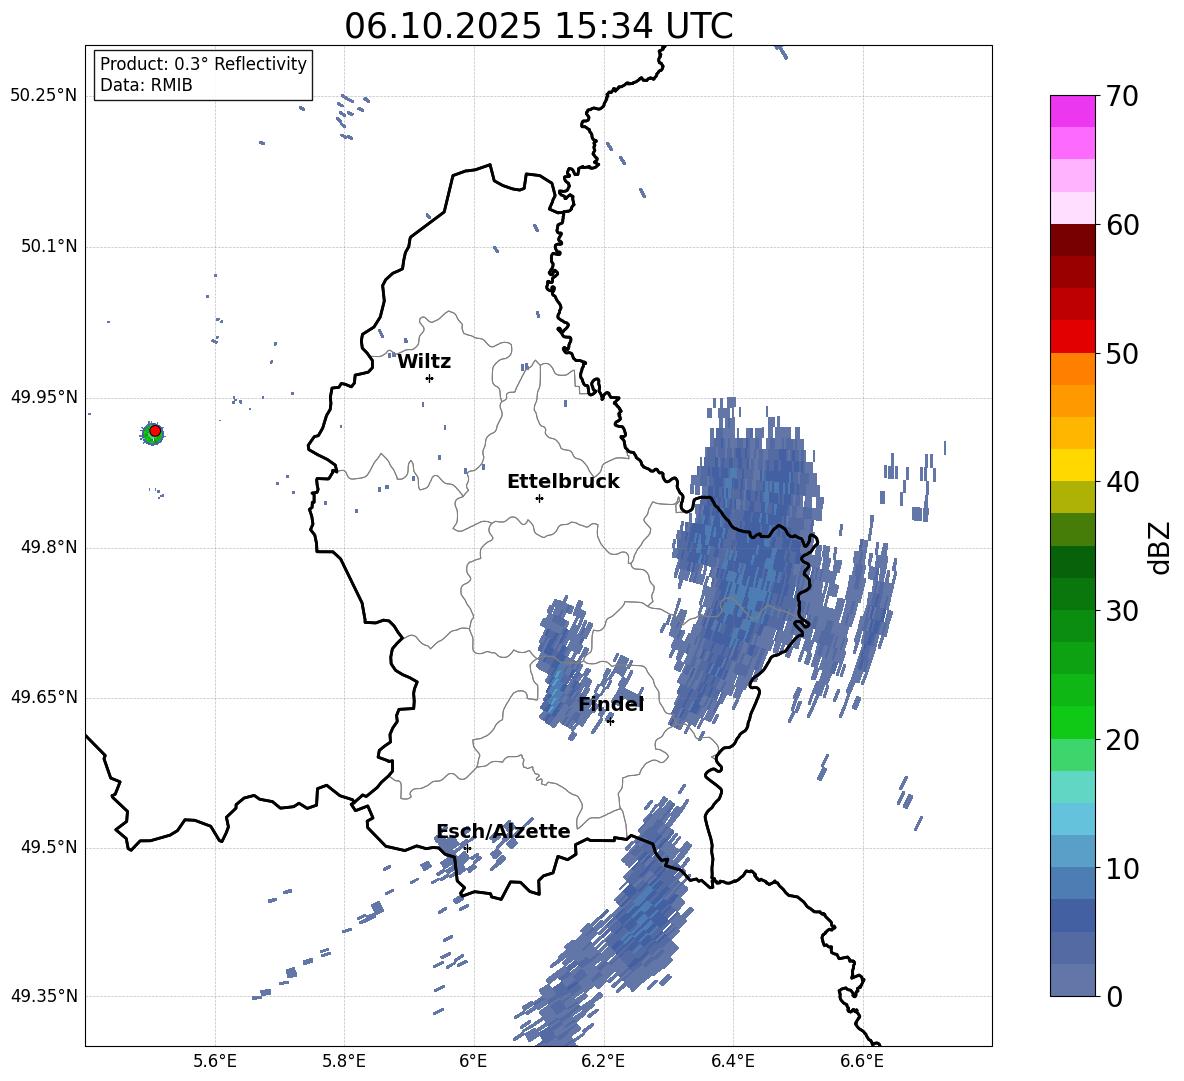Image resolution: width=1184 pixels, height=1081 pixels.
Task: Click the 30 value on colorbar
Action: pyautogui.click(x=1122, y=611)
